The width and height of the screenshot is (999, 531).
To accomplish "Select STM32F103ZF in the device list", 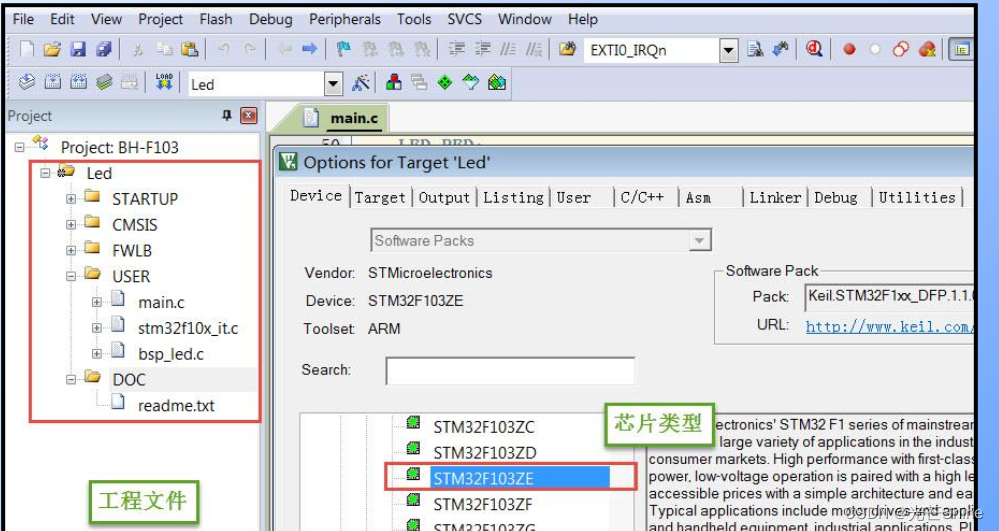I will (484, 504).
